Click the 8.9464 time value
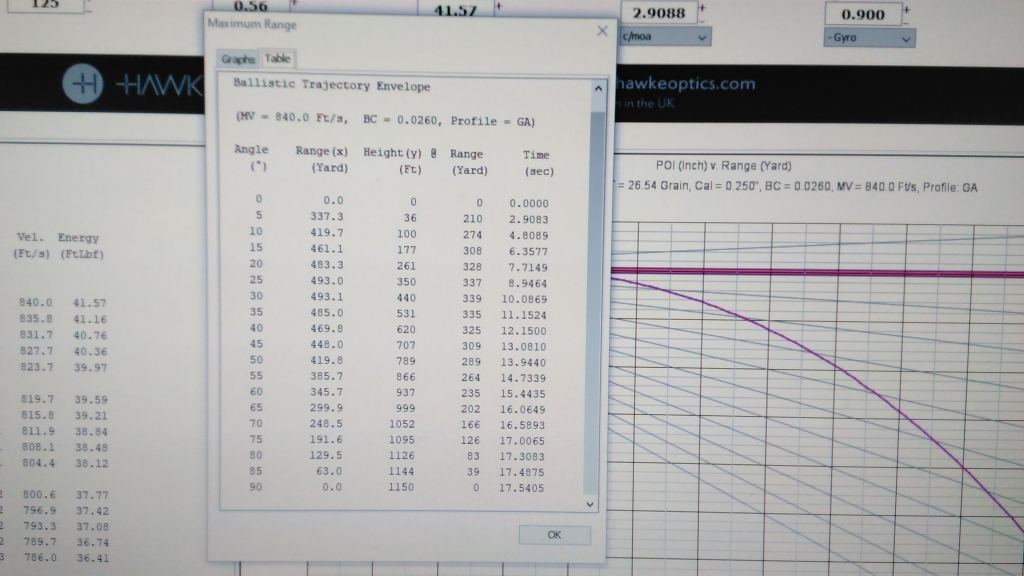Screen dimensions: 1024x576 [524, 283]
